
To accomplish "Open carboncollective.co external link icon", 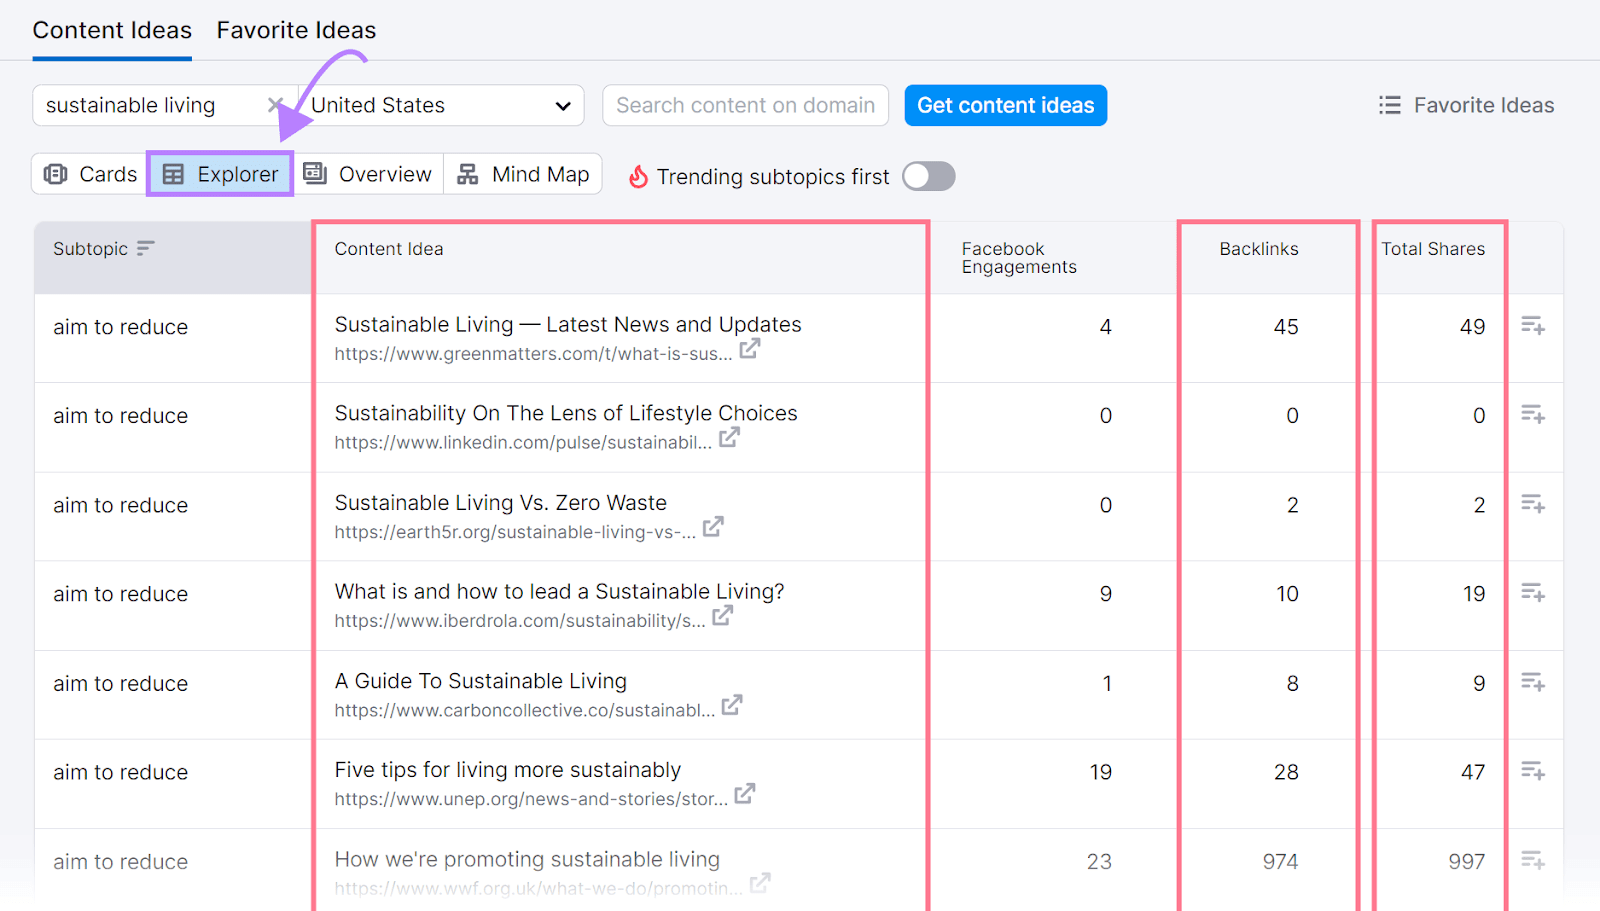I will (x=732, y=705).
